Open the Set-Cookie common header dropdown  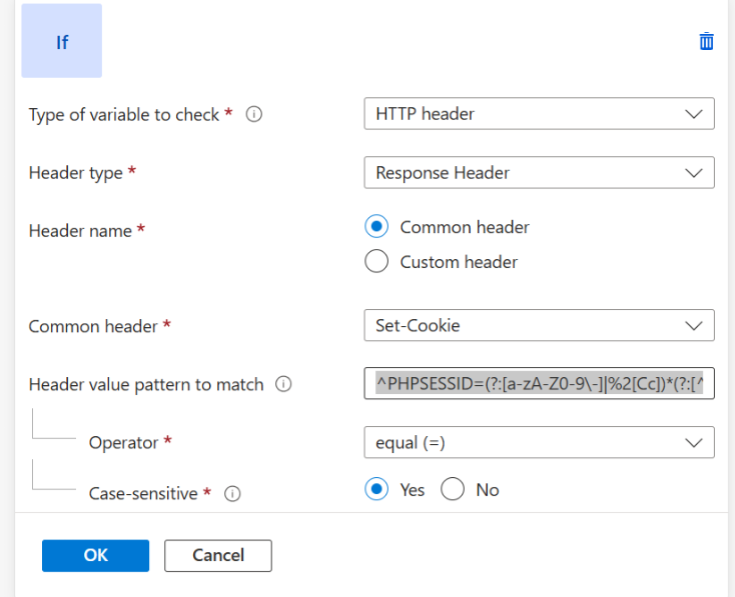pyautogui.click(x=539, y=325)
